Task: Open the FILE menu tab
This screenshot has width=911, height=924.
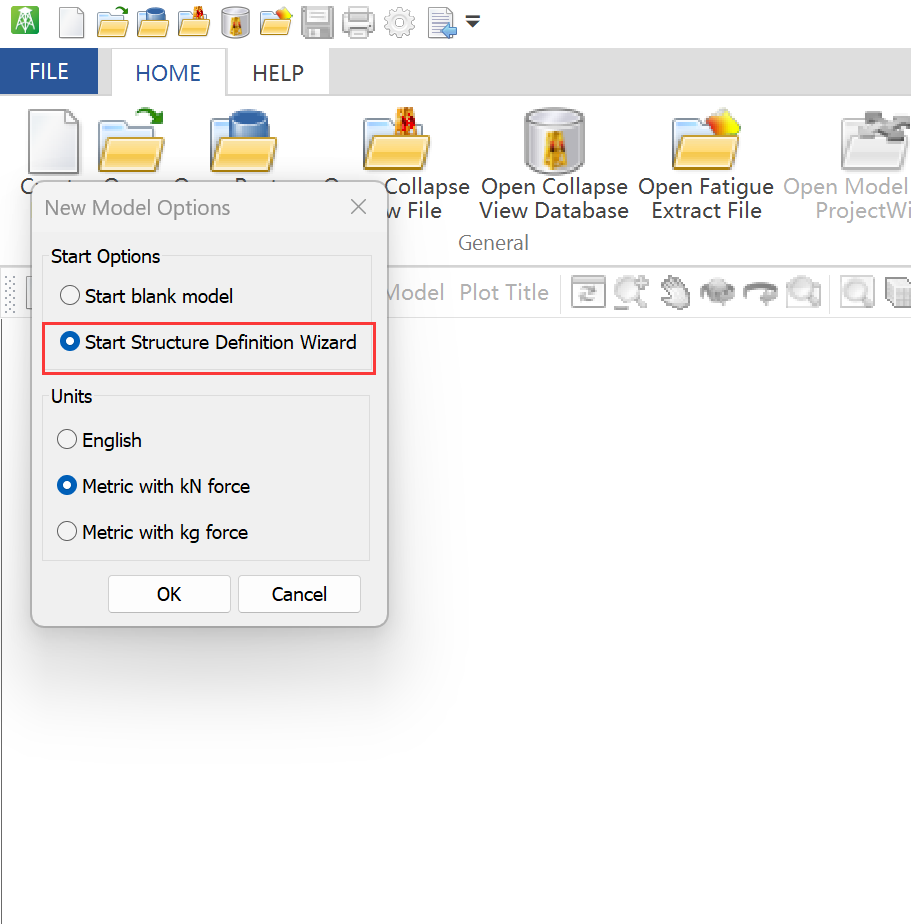Action: [x=49, y=72]
